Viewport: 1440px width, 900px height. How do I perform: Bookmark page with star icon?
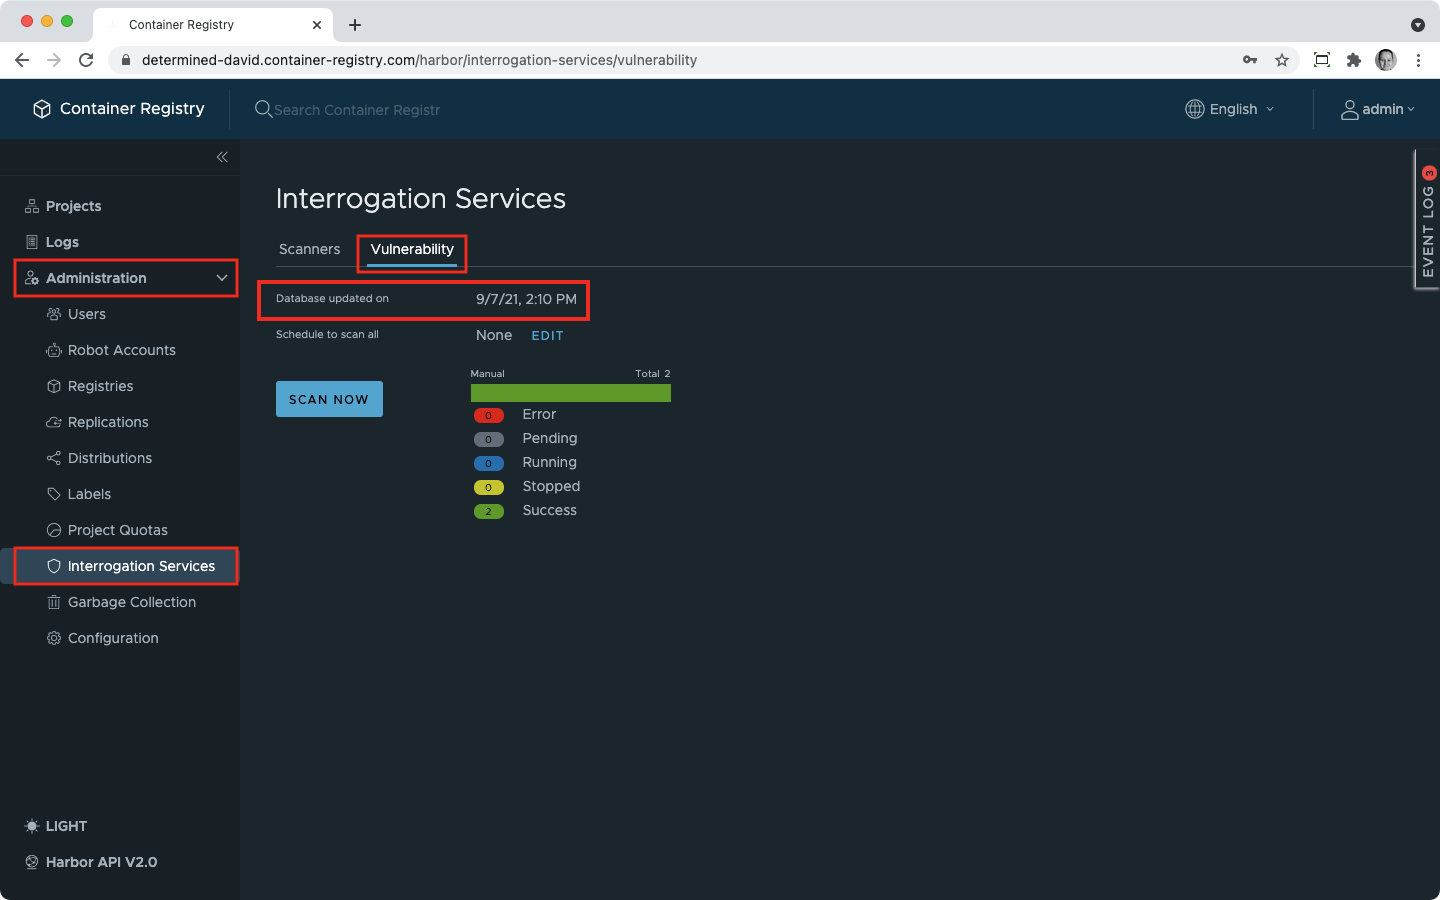1282,60
